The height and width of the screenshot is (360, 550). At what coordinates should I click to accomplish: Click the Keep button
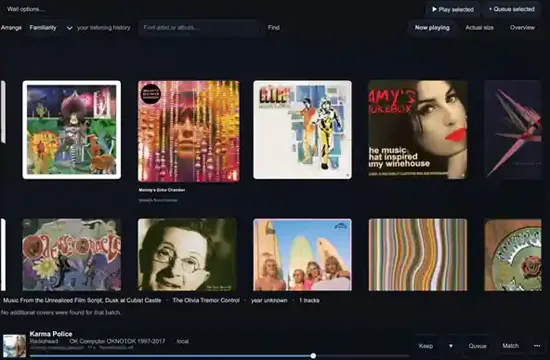pyautogui.click(x=426, y=346)
